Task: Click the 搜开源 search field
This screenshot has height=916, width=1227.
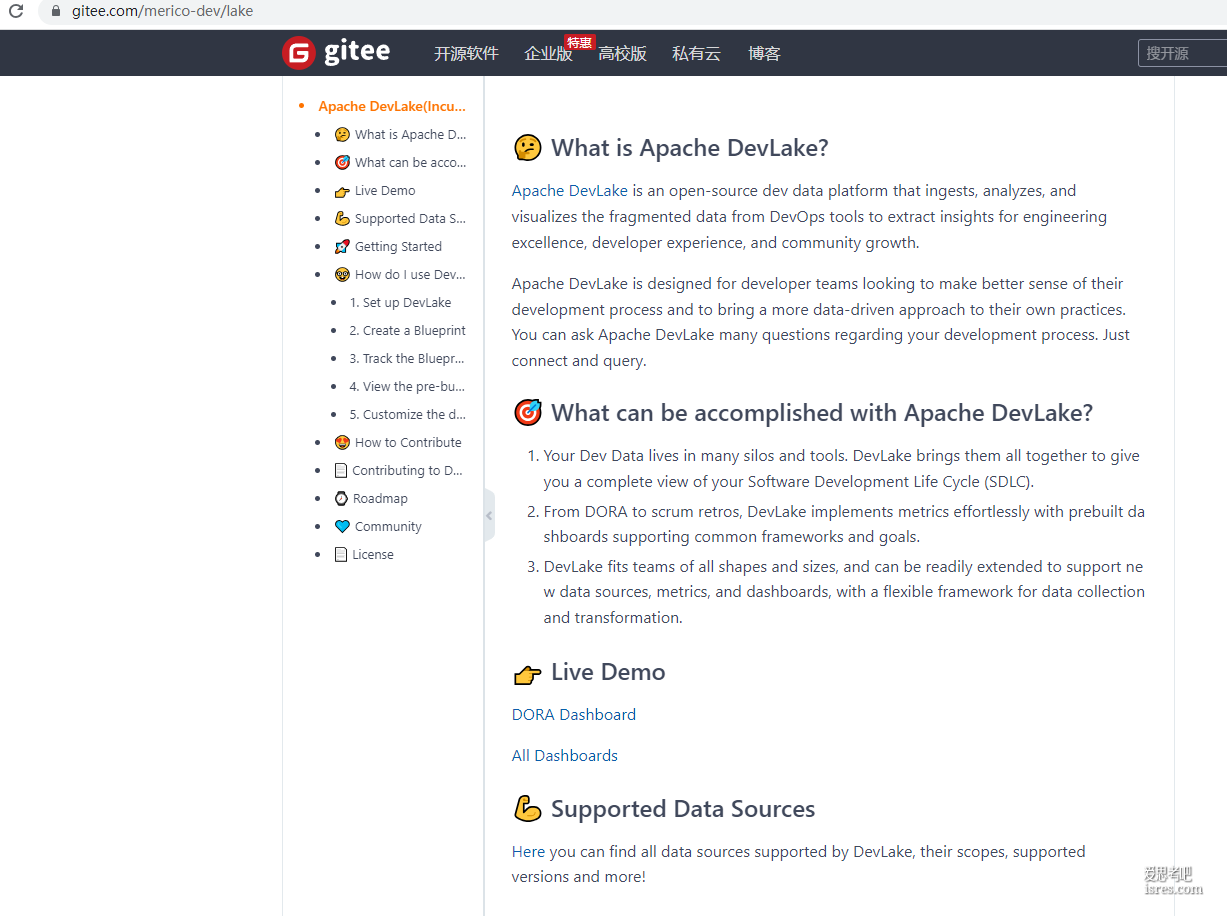Action: tap(1183, 53)
